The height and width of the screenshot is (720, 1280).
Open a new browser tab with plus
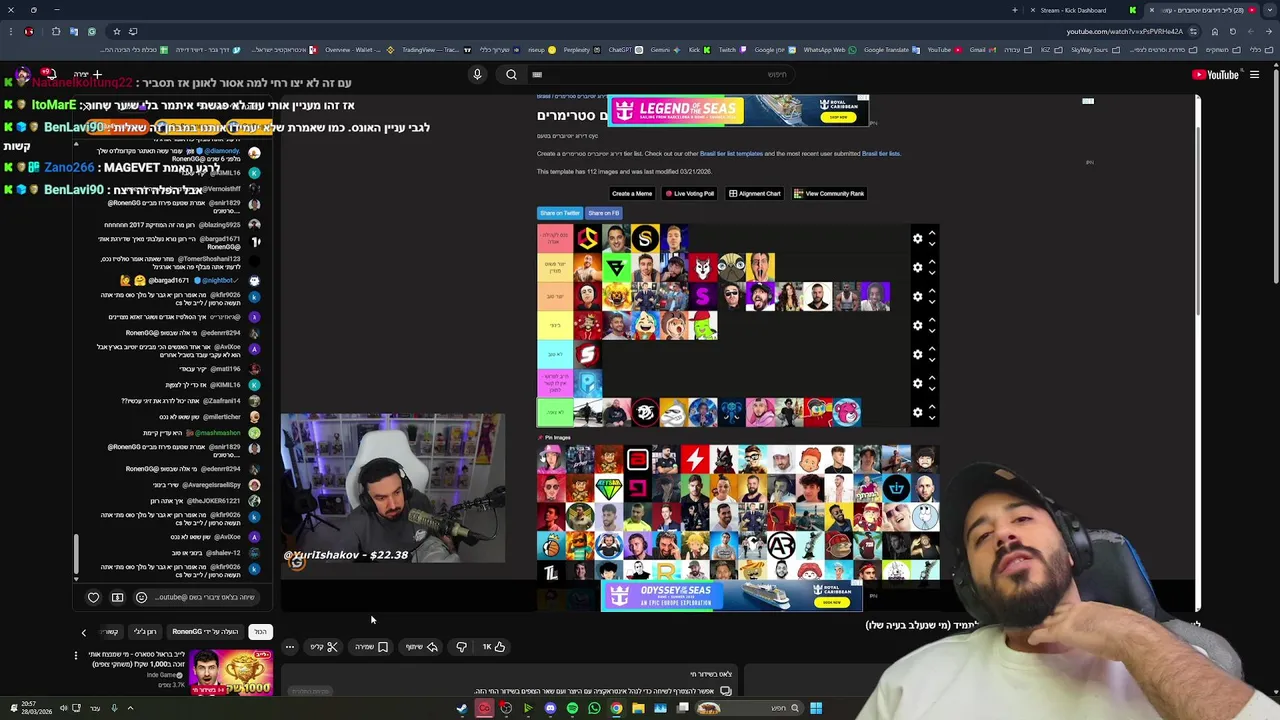(1015, 10)
